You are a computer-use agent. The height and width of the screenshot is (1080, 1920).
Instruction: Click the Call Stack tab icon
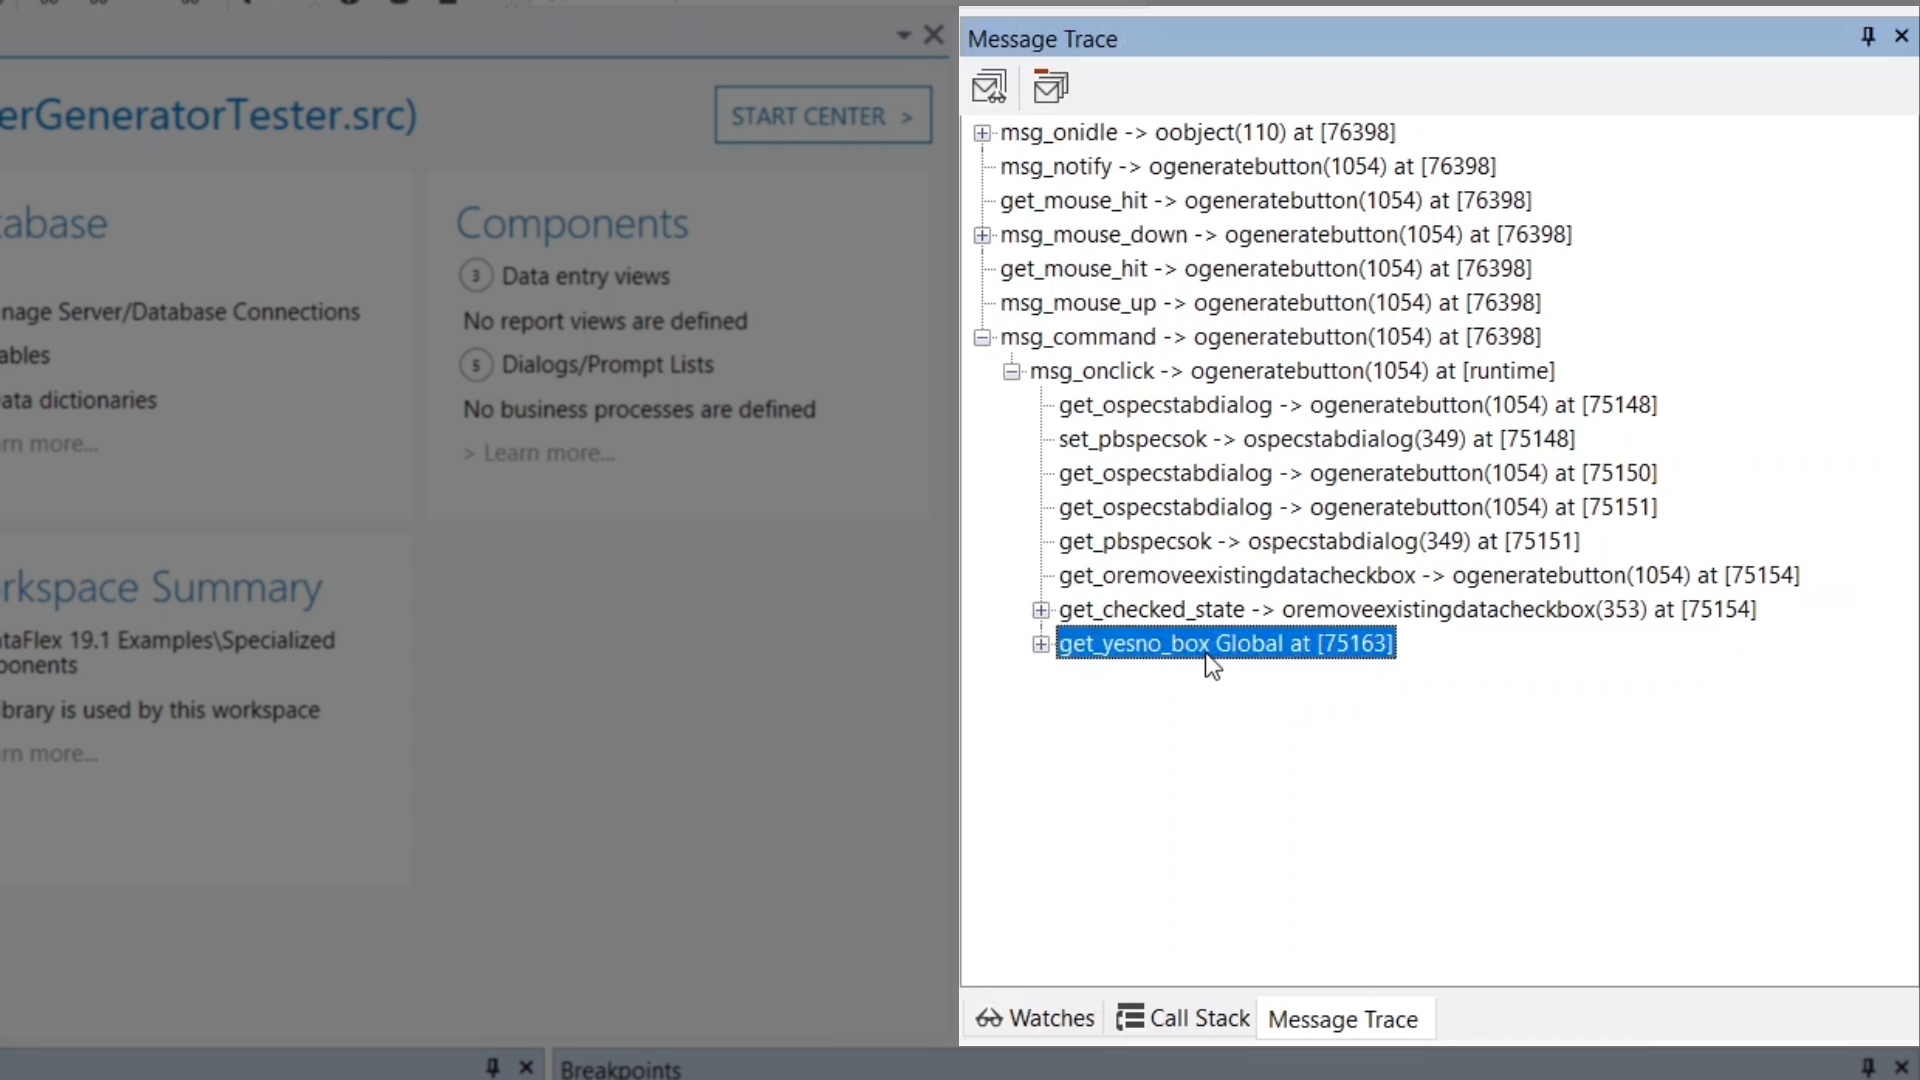click(x=1130, y=1018)
